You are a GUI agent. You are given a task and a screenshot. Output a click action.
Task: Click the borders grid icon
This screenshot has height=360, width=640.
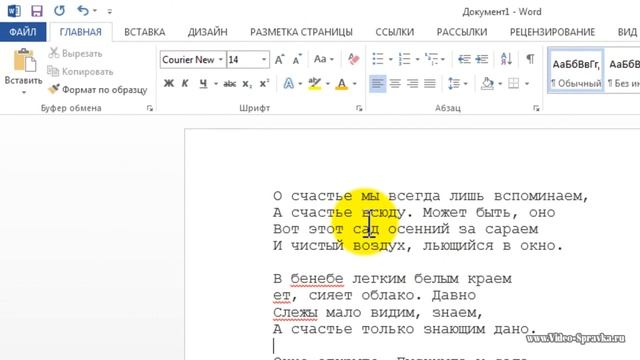tap(513, 84)
